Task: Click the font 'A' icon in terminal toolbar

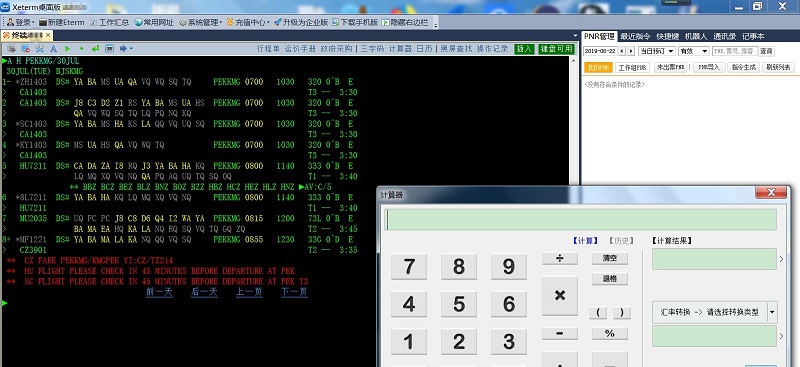Action: pyautogui.click(x=54, y=48)
